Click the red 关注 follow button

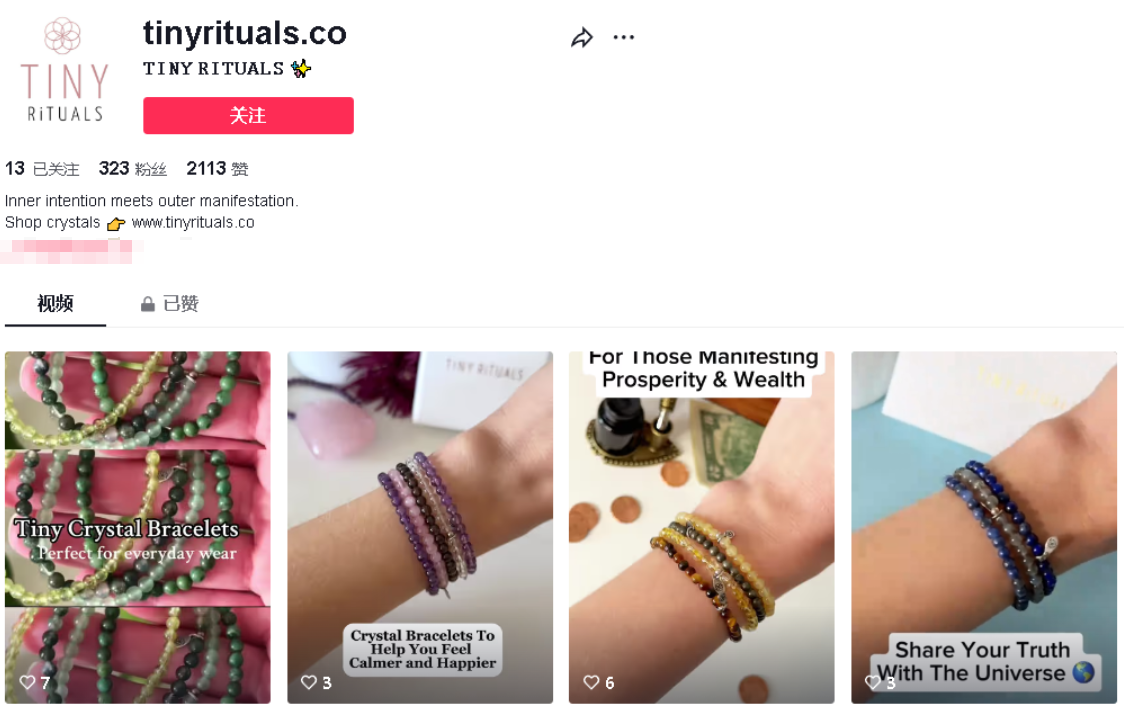click(x=248, y=115)
